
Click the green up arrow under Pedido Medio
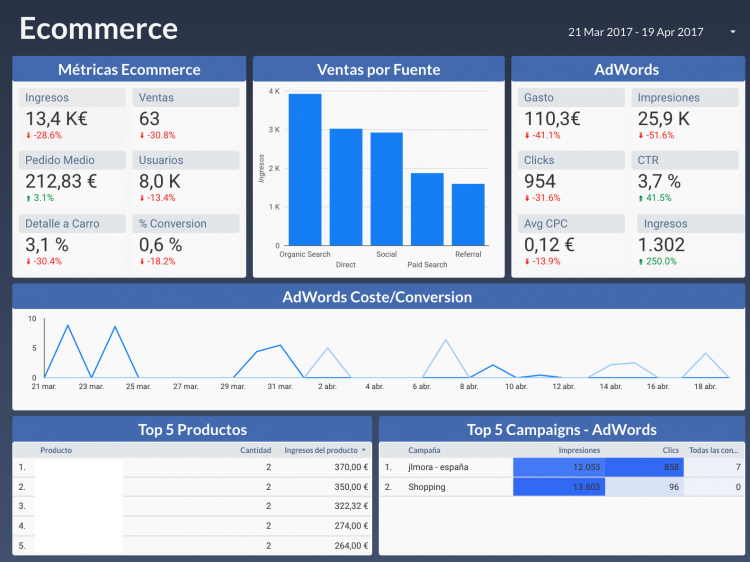[28, 198]
